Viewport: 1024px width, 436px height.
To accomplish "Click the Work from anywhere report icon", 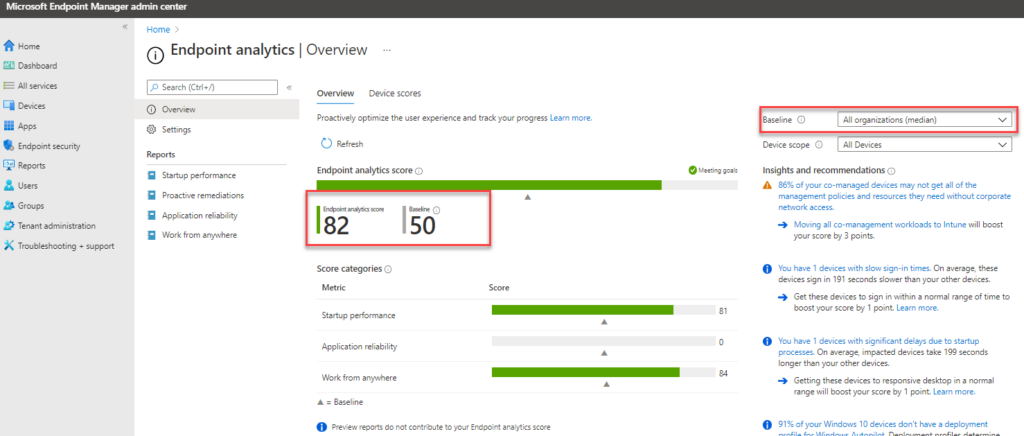I will click(x=152, y=235).
